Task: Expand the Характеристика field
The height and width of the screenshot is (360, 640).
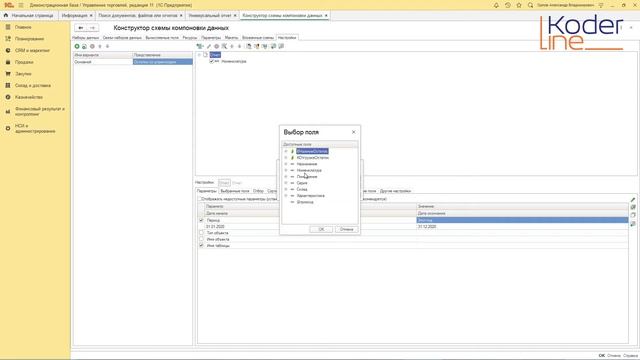Action: tap(286, 196)
